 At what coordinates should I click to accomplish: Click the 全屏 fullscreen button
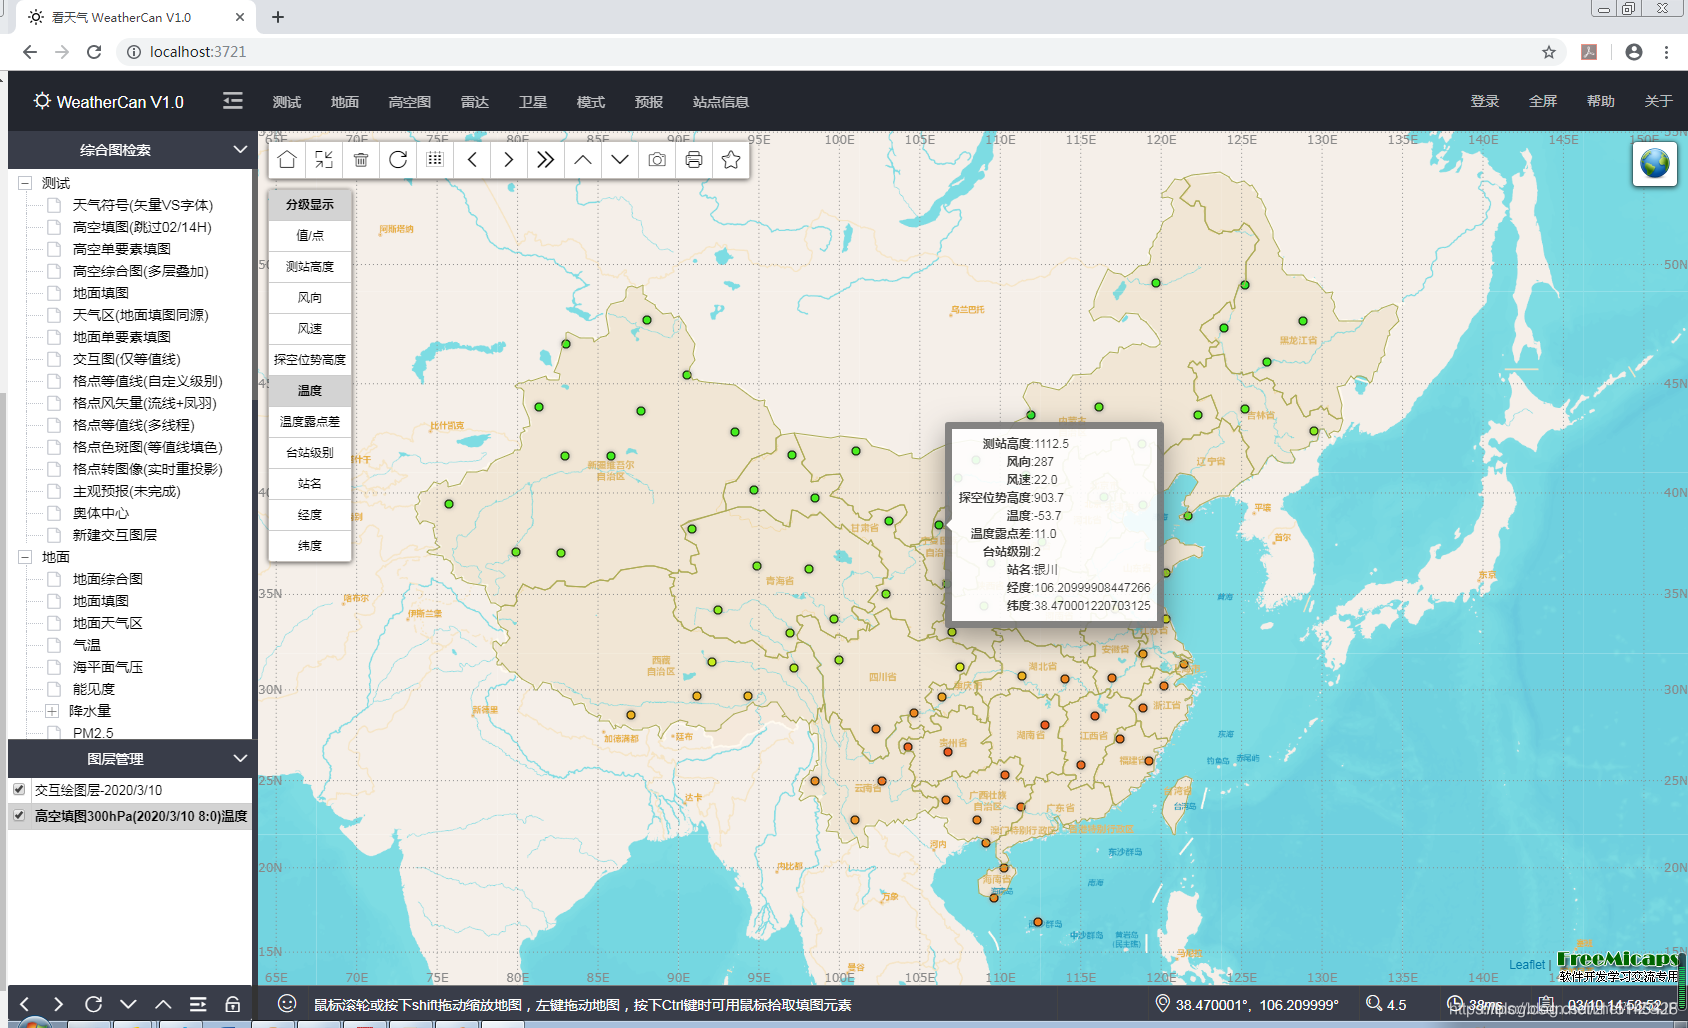pos(1543,101)
